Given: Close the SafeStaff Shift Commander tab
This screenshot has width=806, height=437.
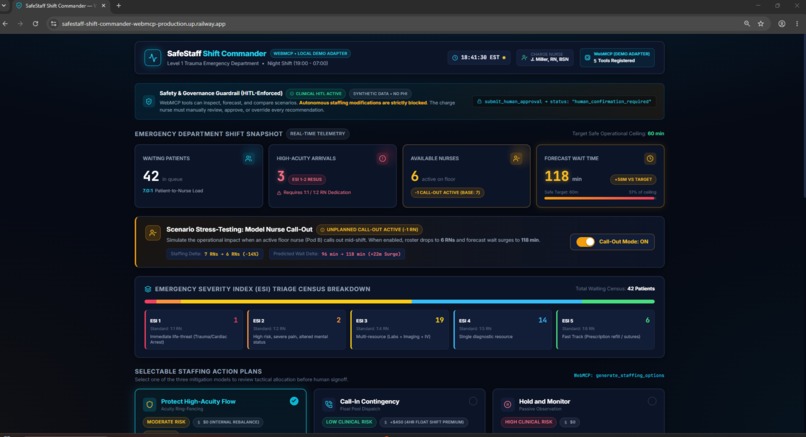Looking at the screenshot, I should coord(103,6).
